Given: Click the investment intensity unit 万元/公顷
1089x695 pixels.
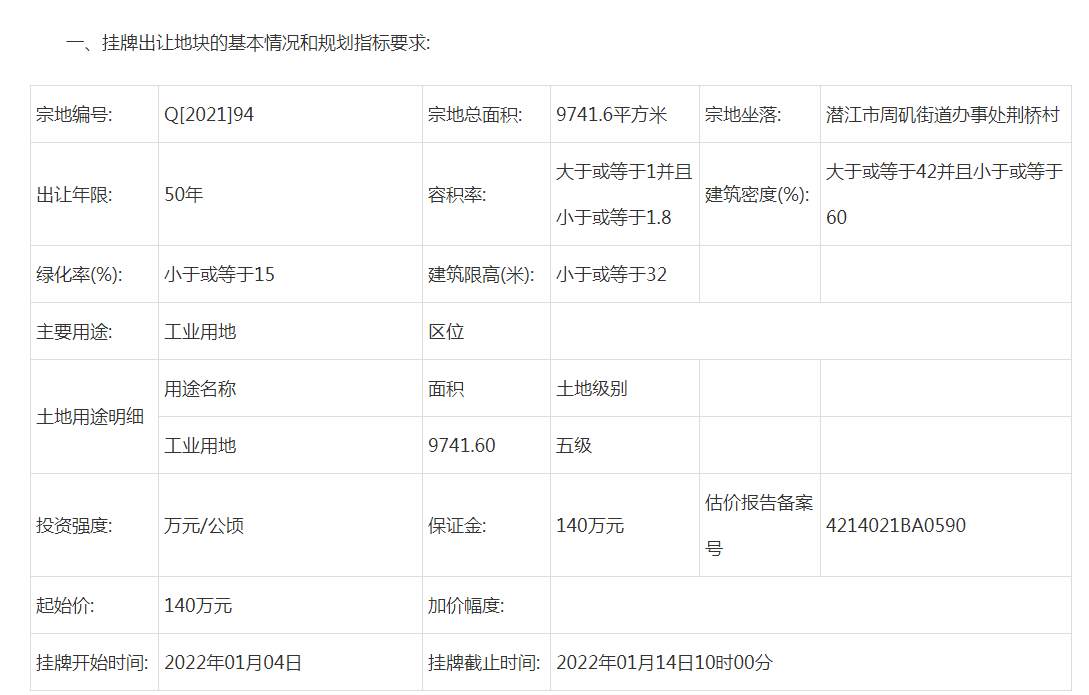Looking at the screenshot, I should click(204, 525).
